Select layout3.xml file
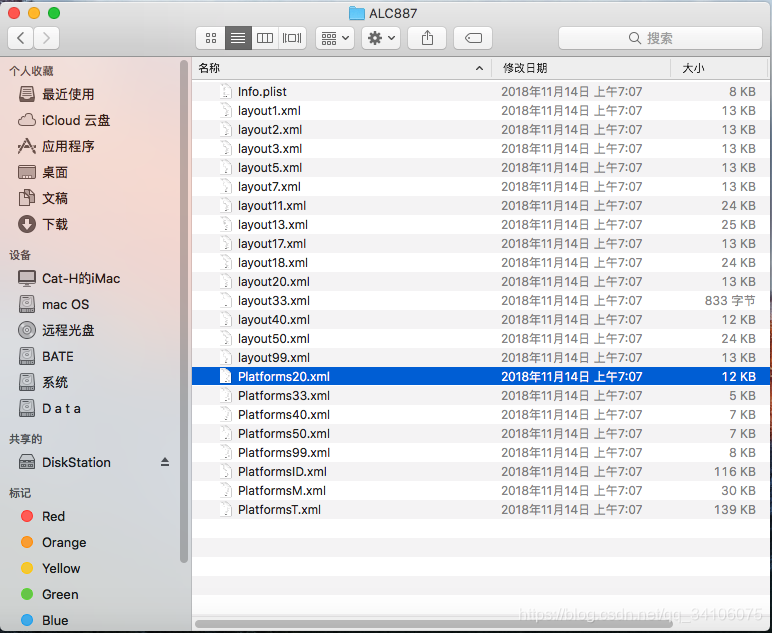Viewport: 772px width, 633px height. tap(480, 149)
